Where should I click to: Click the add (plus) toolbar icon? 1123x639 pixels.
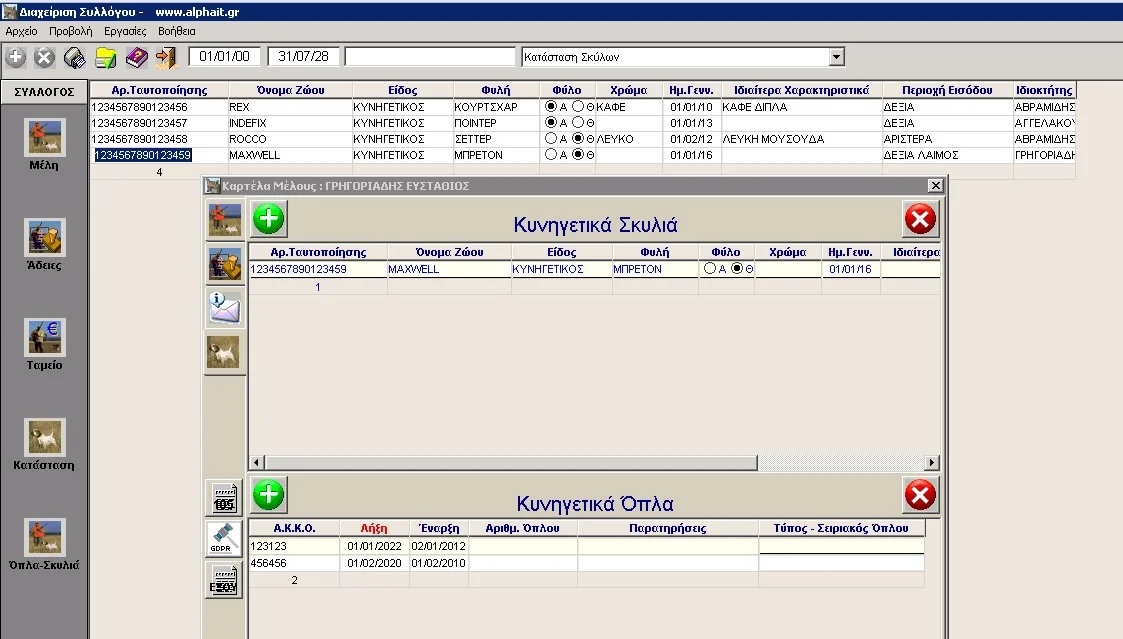[15, 57]
